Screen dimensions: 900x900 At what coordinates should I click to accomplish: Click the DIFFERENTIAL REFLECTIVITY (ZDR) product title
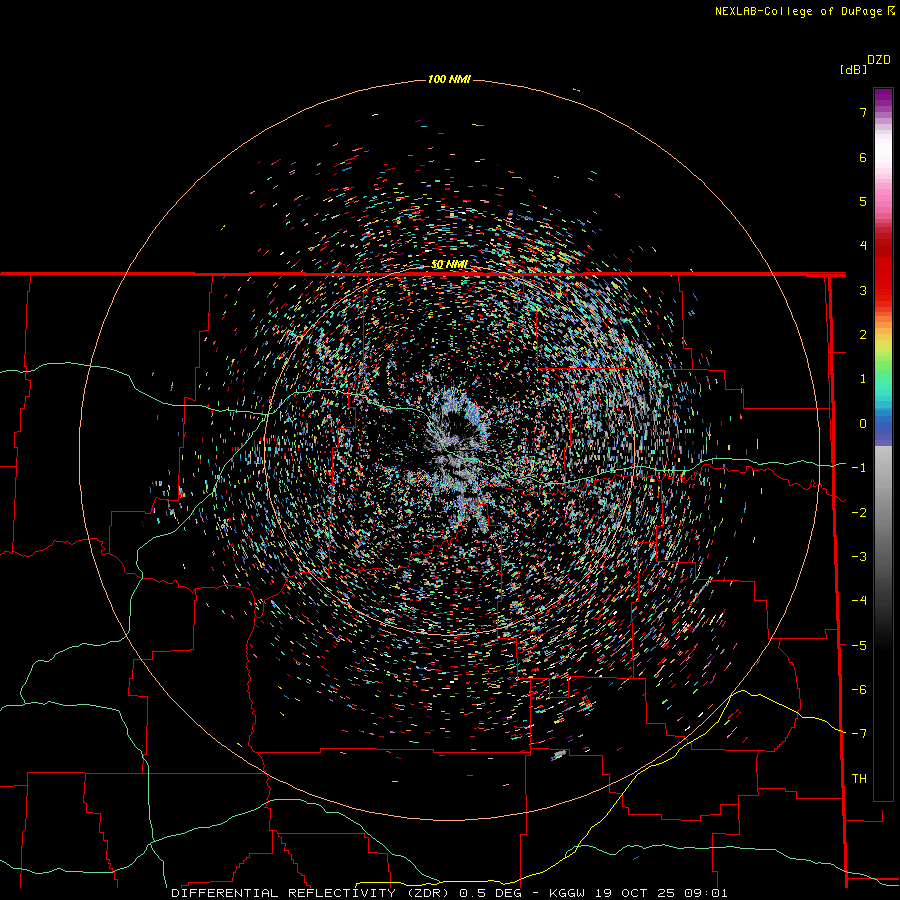coord(313,893)
